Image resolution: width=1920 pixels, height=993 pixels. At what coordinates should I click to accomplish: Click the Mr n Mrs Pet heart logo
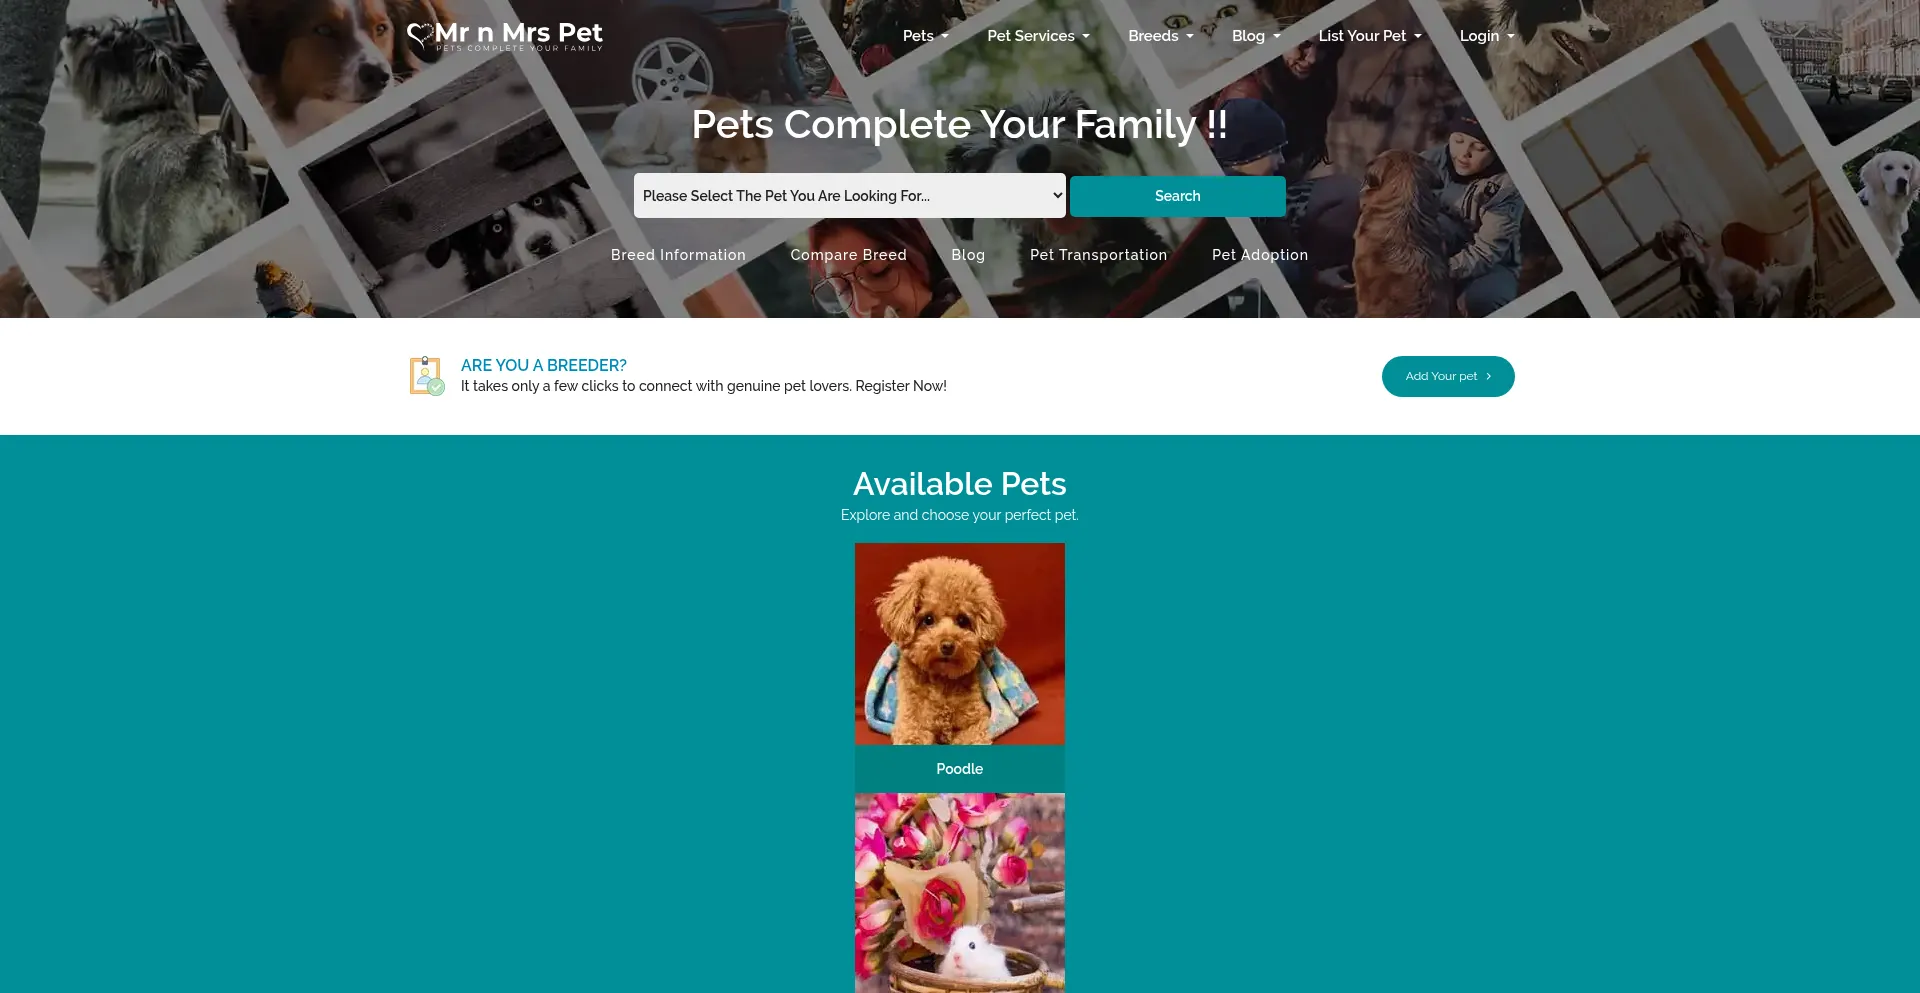point(420,36)
